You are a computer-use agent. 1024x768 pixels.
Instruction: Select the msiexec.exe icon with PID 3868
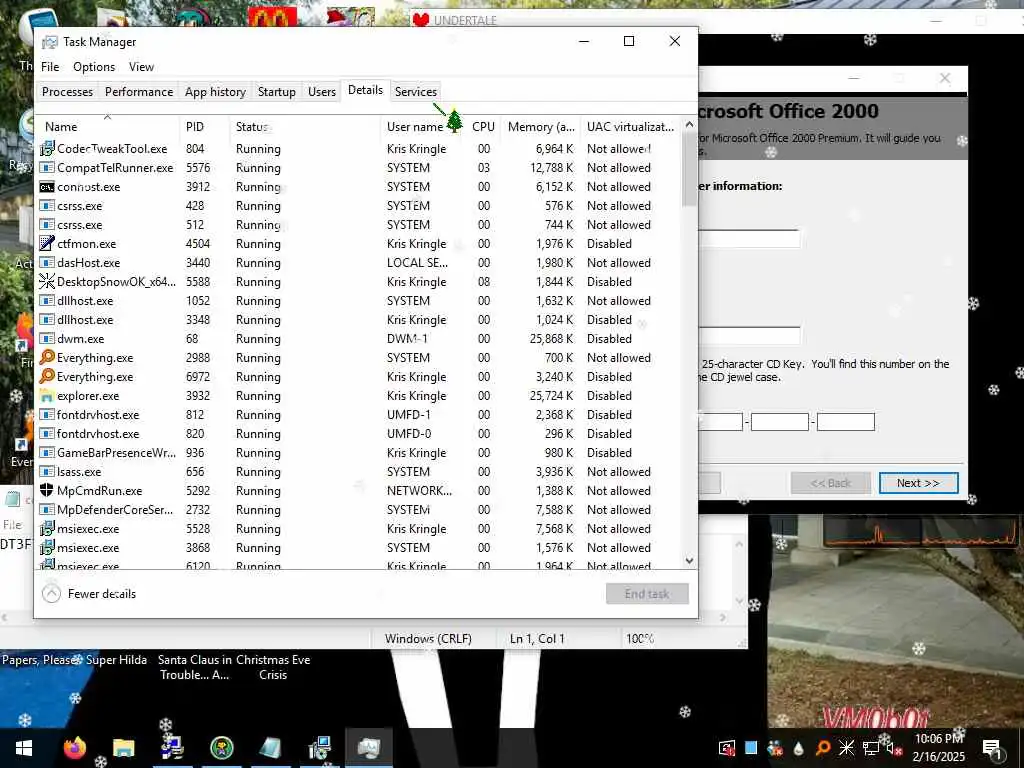(47, 547)
